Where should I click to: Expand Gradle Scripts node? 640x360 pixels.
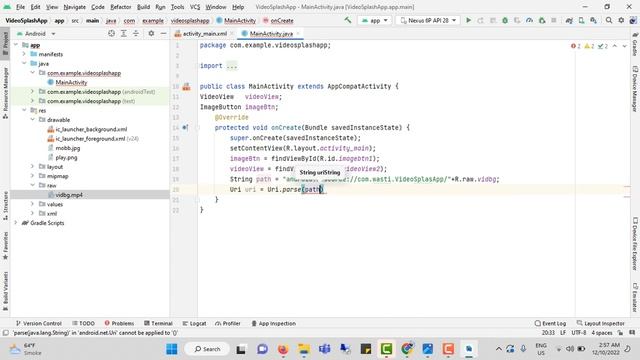point(16,223)
